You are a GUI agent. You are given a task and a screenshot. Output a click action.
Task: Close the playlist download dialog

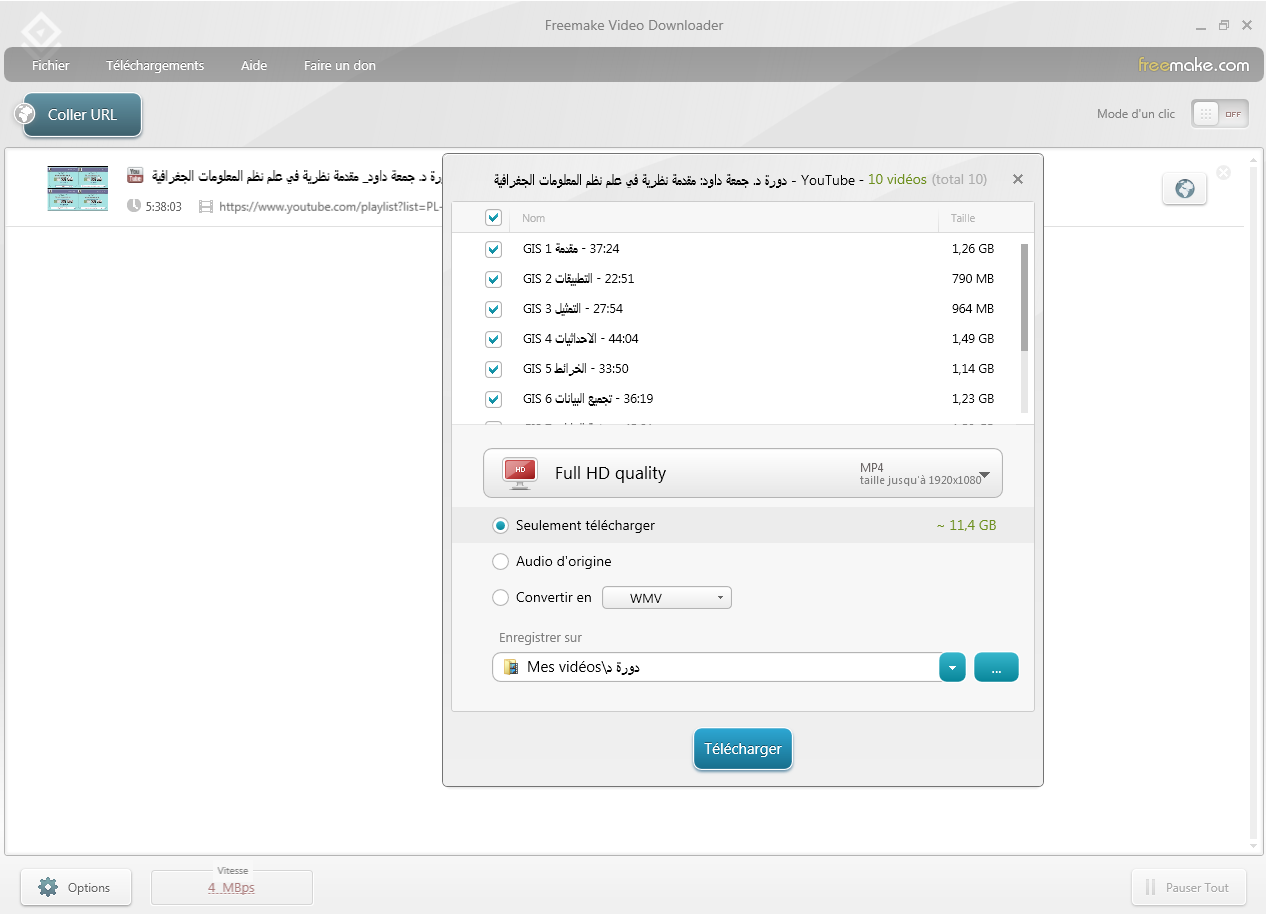pos(1018,179)
